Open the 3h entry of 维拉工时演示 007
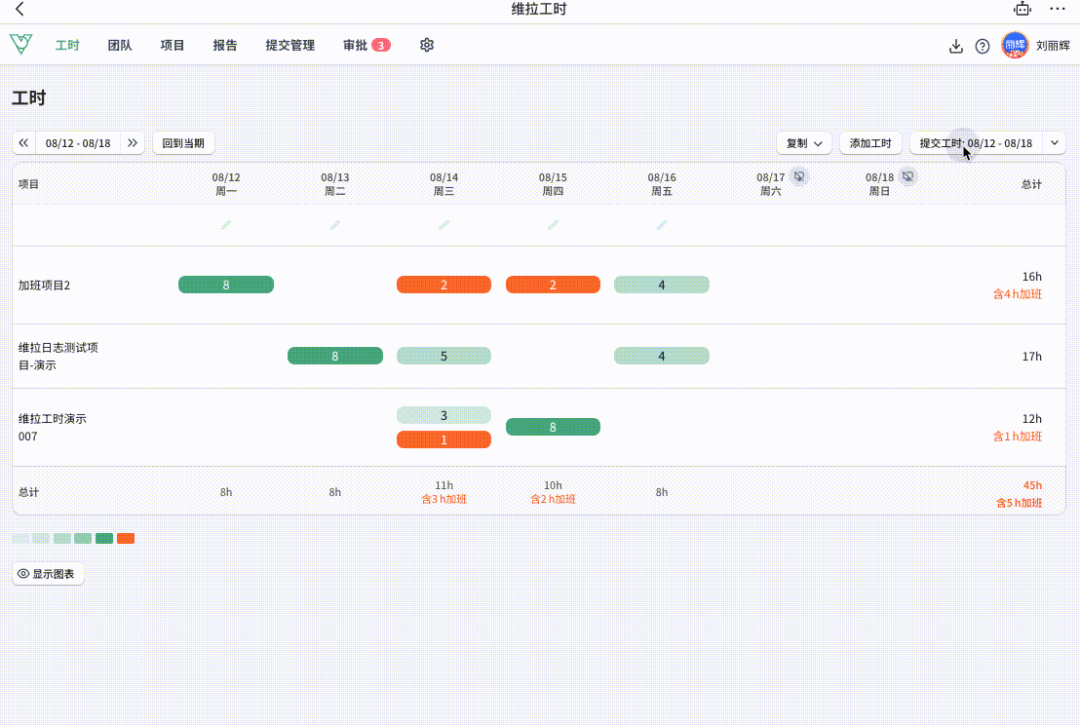Image resolution: width=1080 pixels, height=725 pixels. point(444,415)
